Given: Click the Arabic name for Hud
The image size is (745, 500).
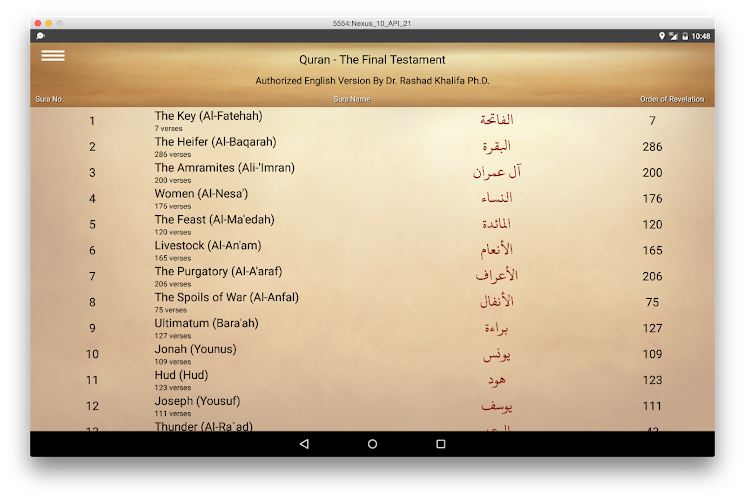Looking at the screenshot, I should pyautogui.click(x=497, y=380).
